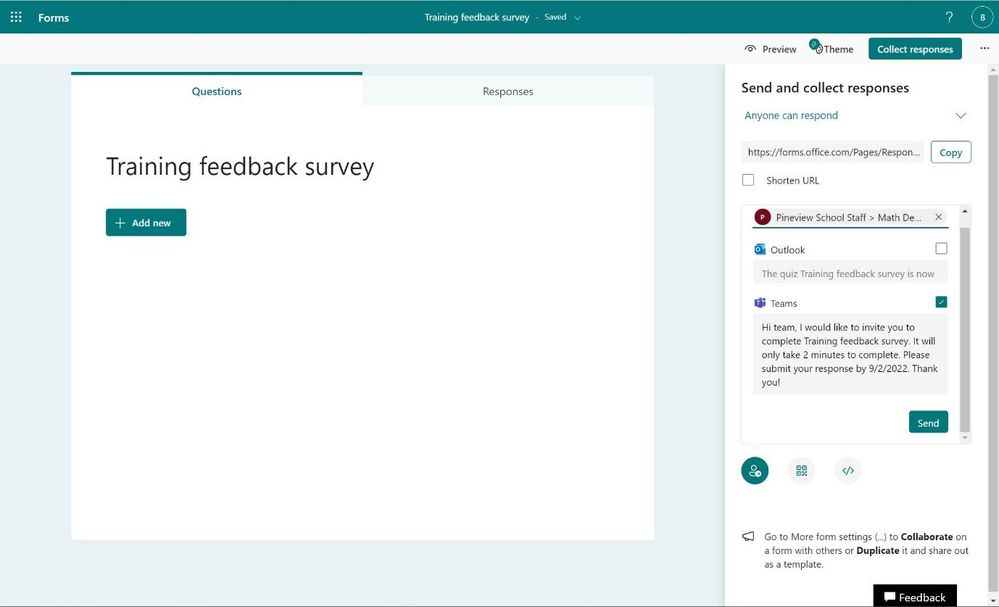Viewport: 999px width, 607px height.
Task: Tick the Shorten URL checkbox
Action: point(748,180)
